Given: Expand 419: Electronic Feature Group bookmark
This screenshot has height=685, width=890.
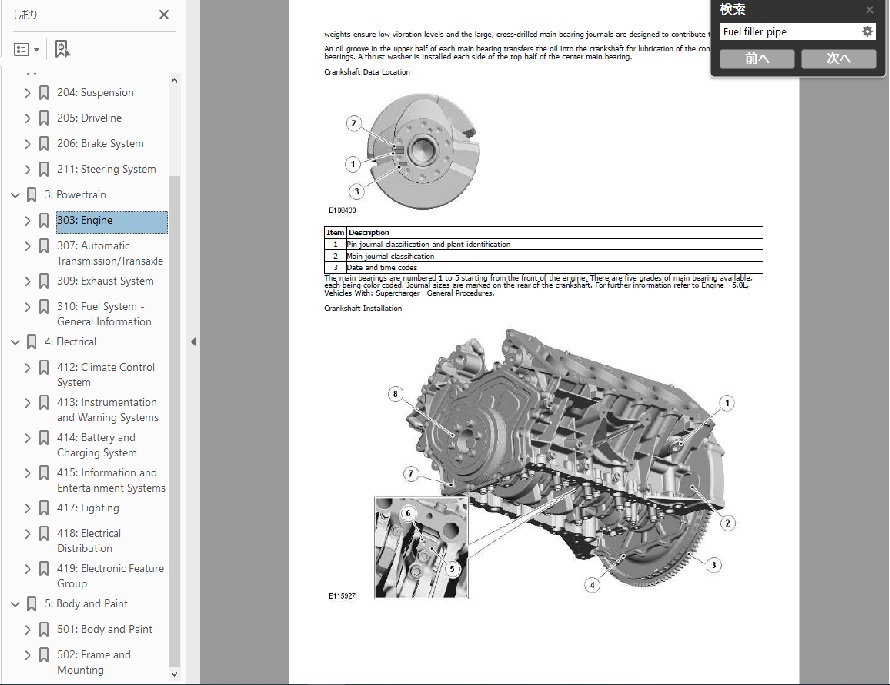Looking at the screenshot, I should [27, 569].
